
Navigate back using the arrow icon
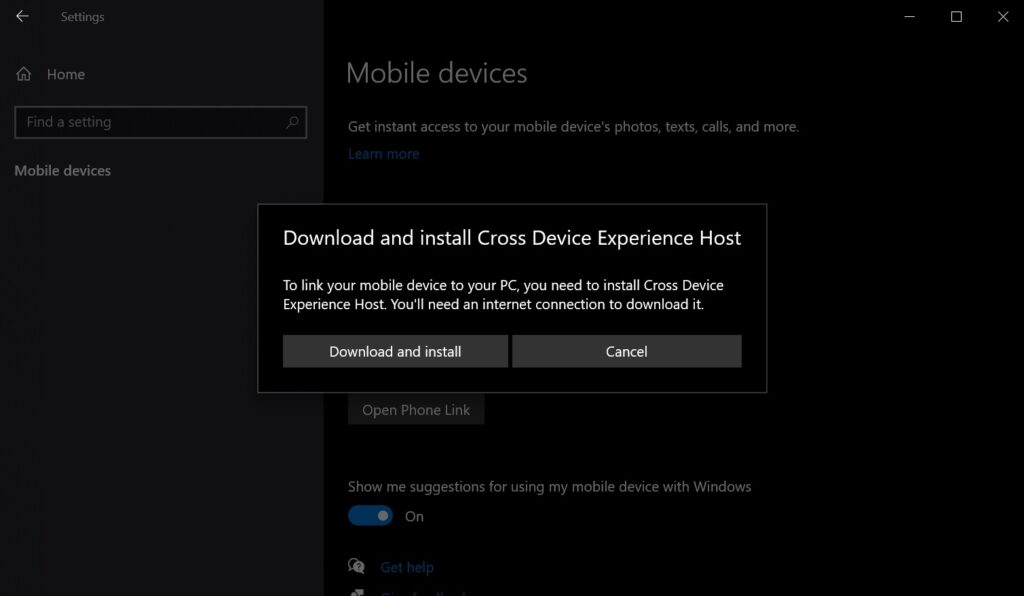[x=21, y=16]
